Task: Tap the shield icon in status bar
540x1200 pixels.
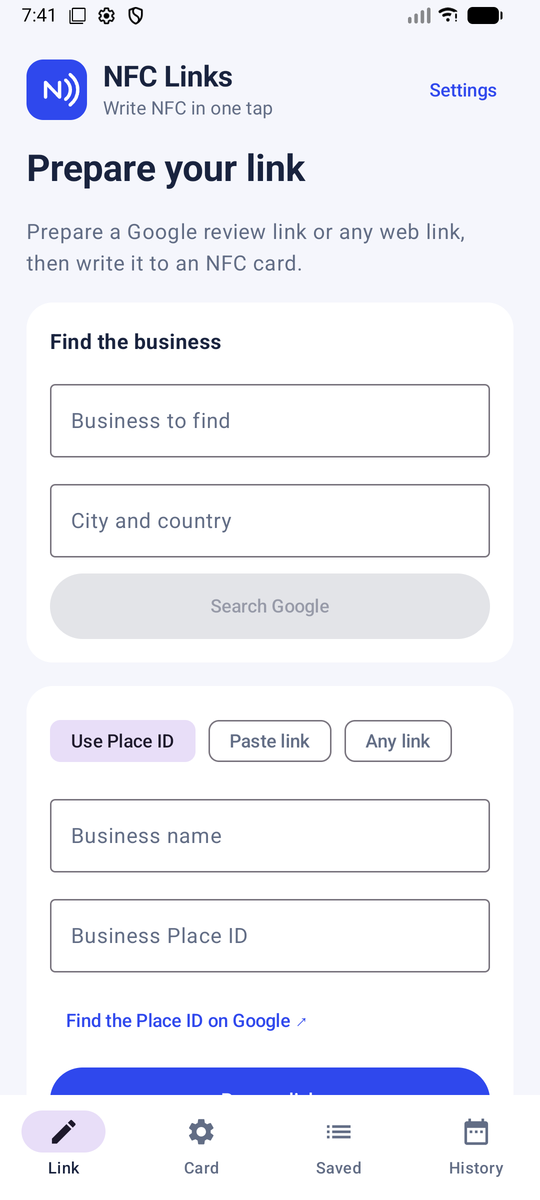Action: (x=136, y=15)
